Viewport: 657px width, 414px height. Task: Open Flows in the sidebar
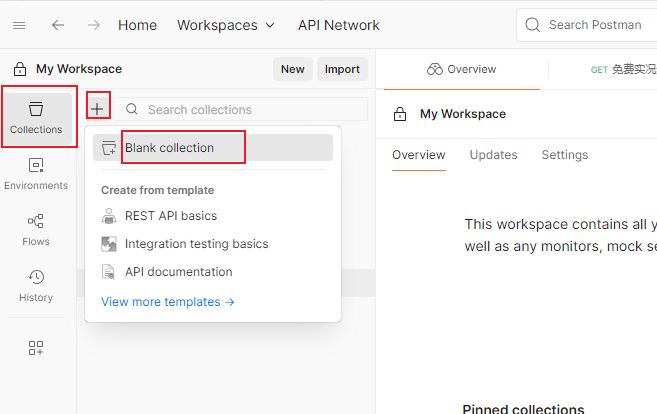tap(36, 230)
